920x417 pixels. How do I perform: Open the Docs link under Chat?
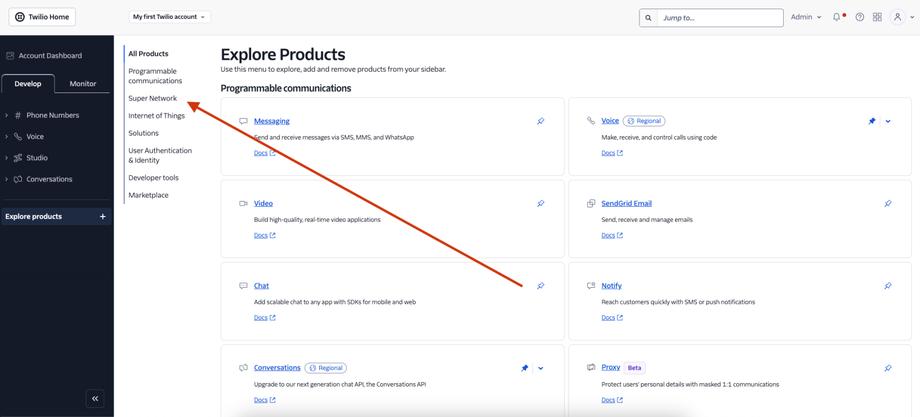coord(264,318)
